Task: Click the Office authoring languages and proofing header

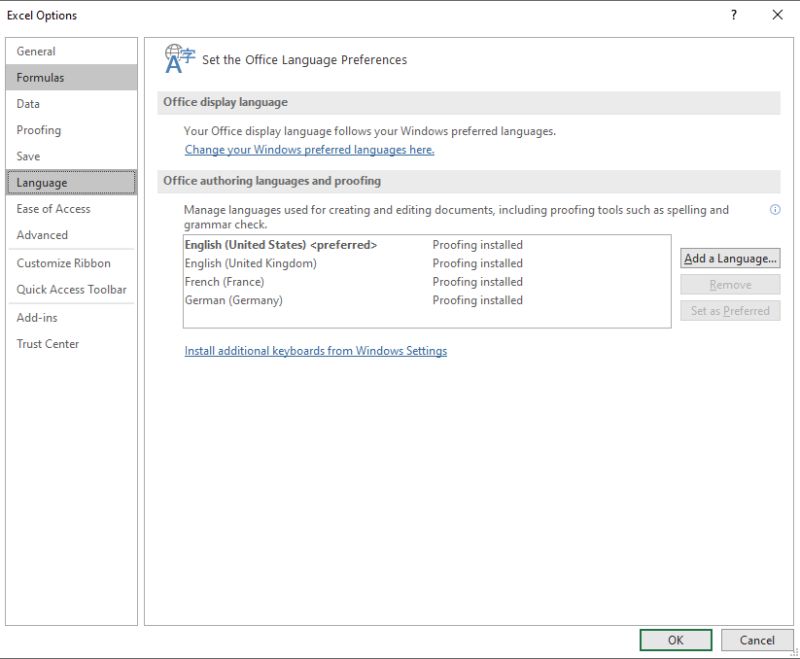Action: pos(469,181)
